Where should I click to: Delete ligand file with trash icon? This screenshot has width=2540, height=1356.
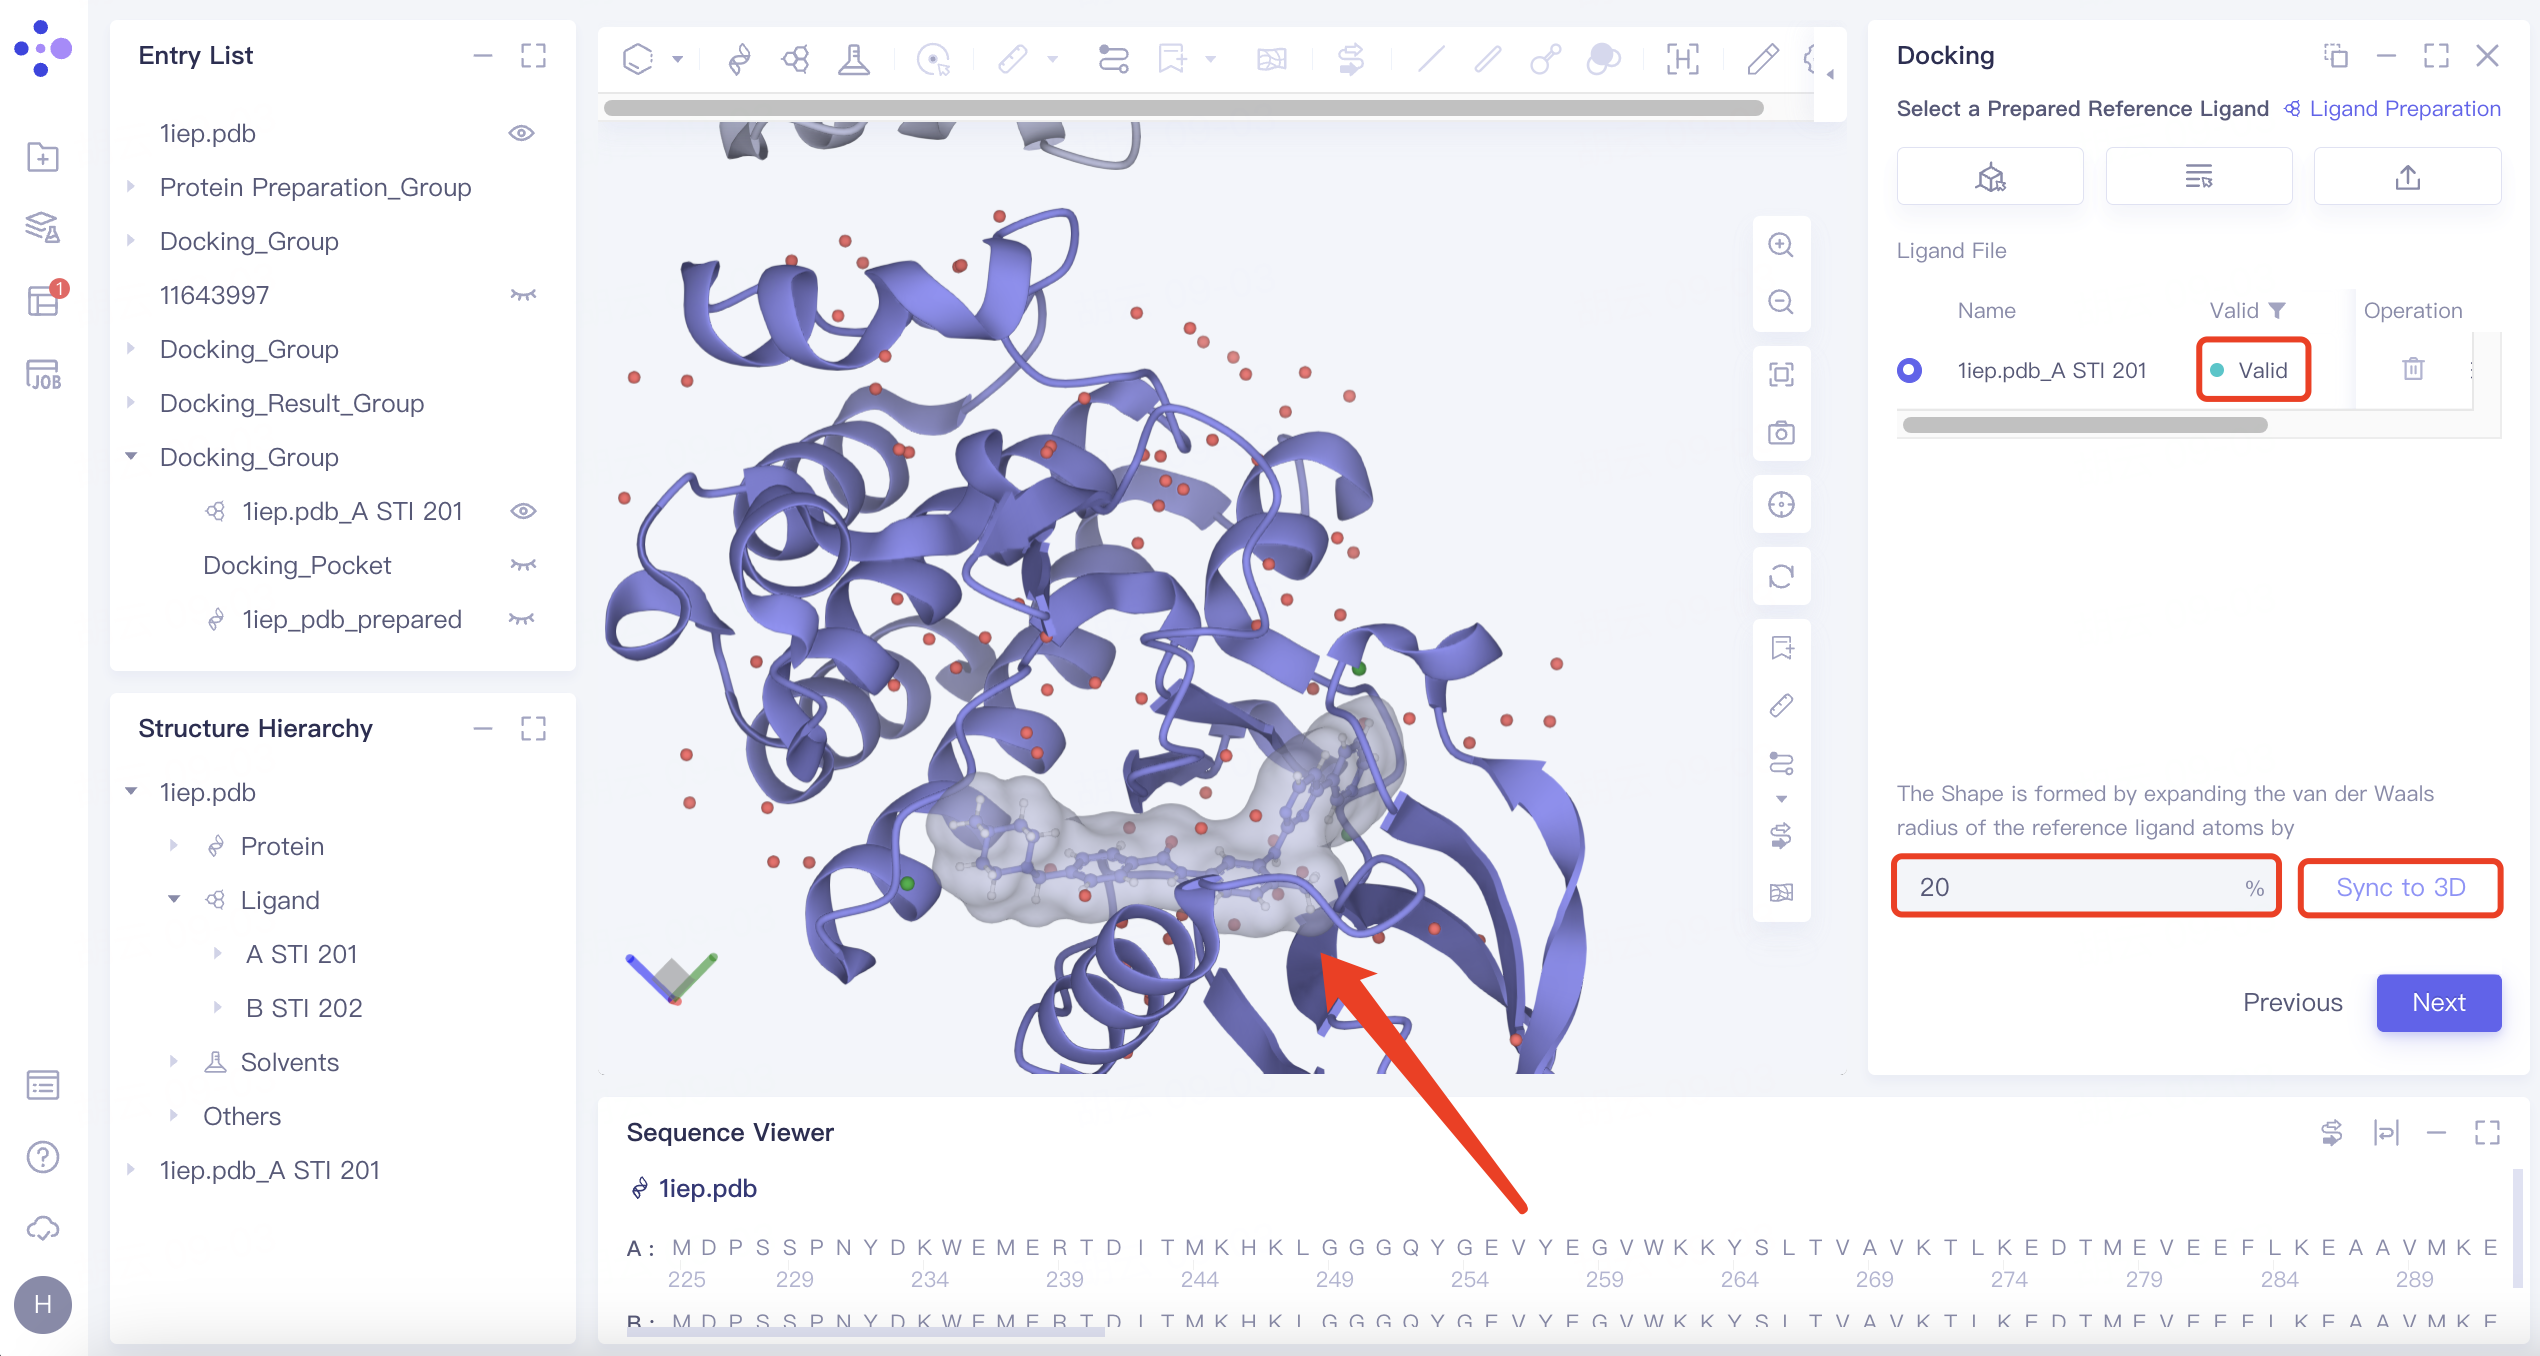2413,369
